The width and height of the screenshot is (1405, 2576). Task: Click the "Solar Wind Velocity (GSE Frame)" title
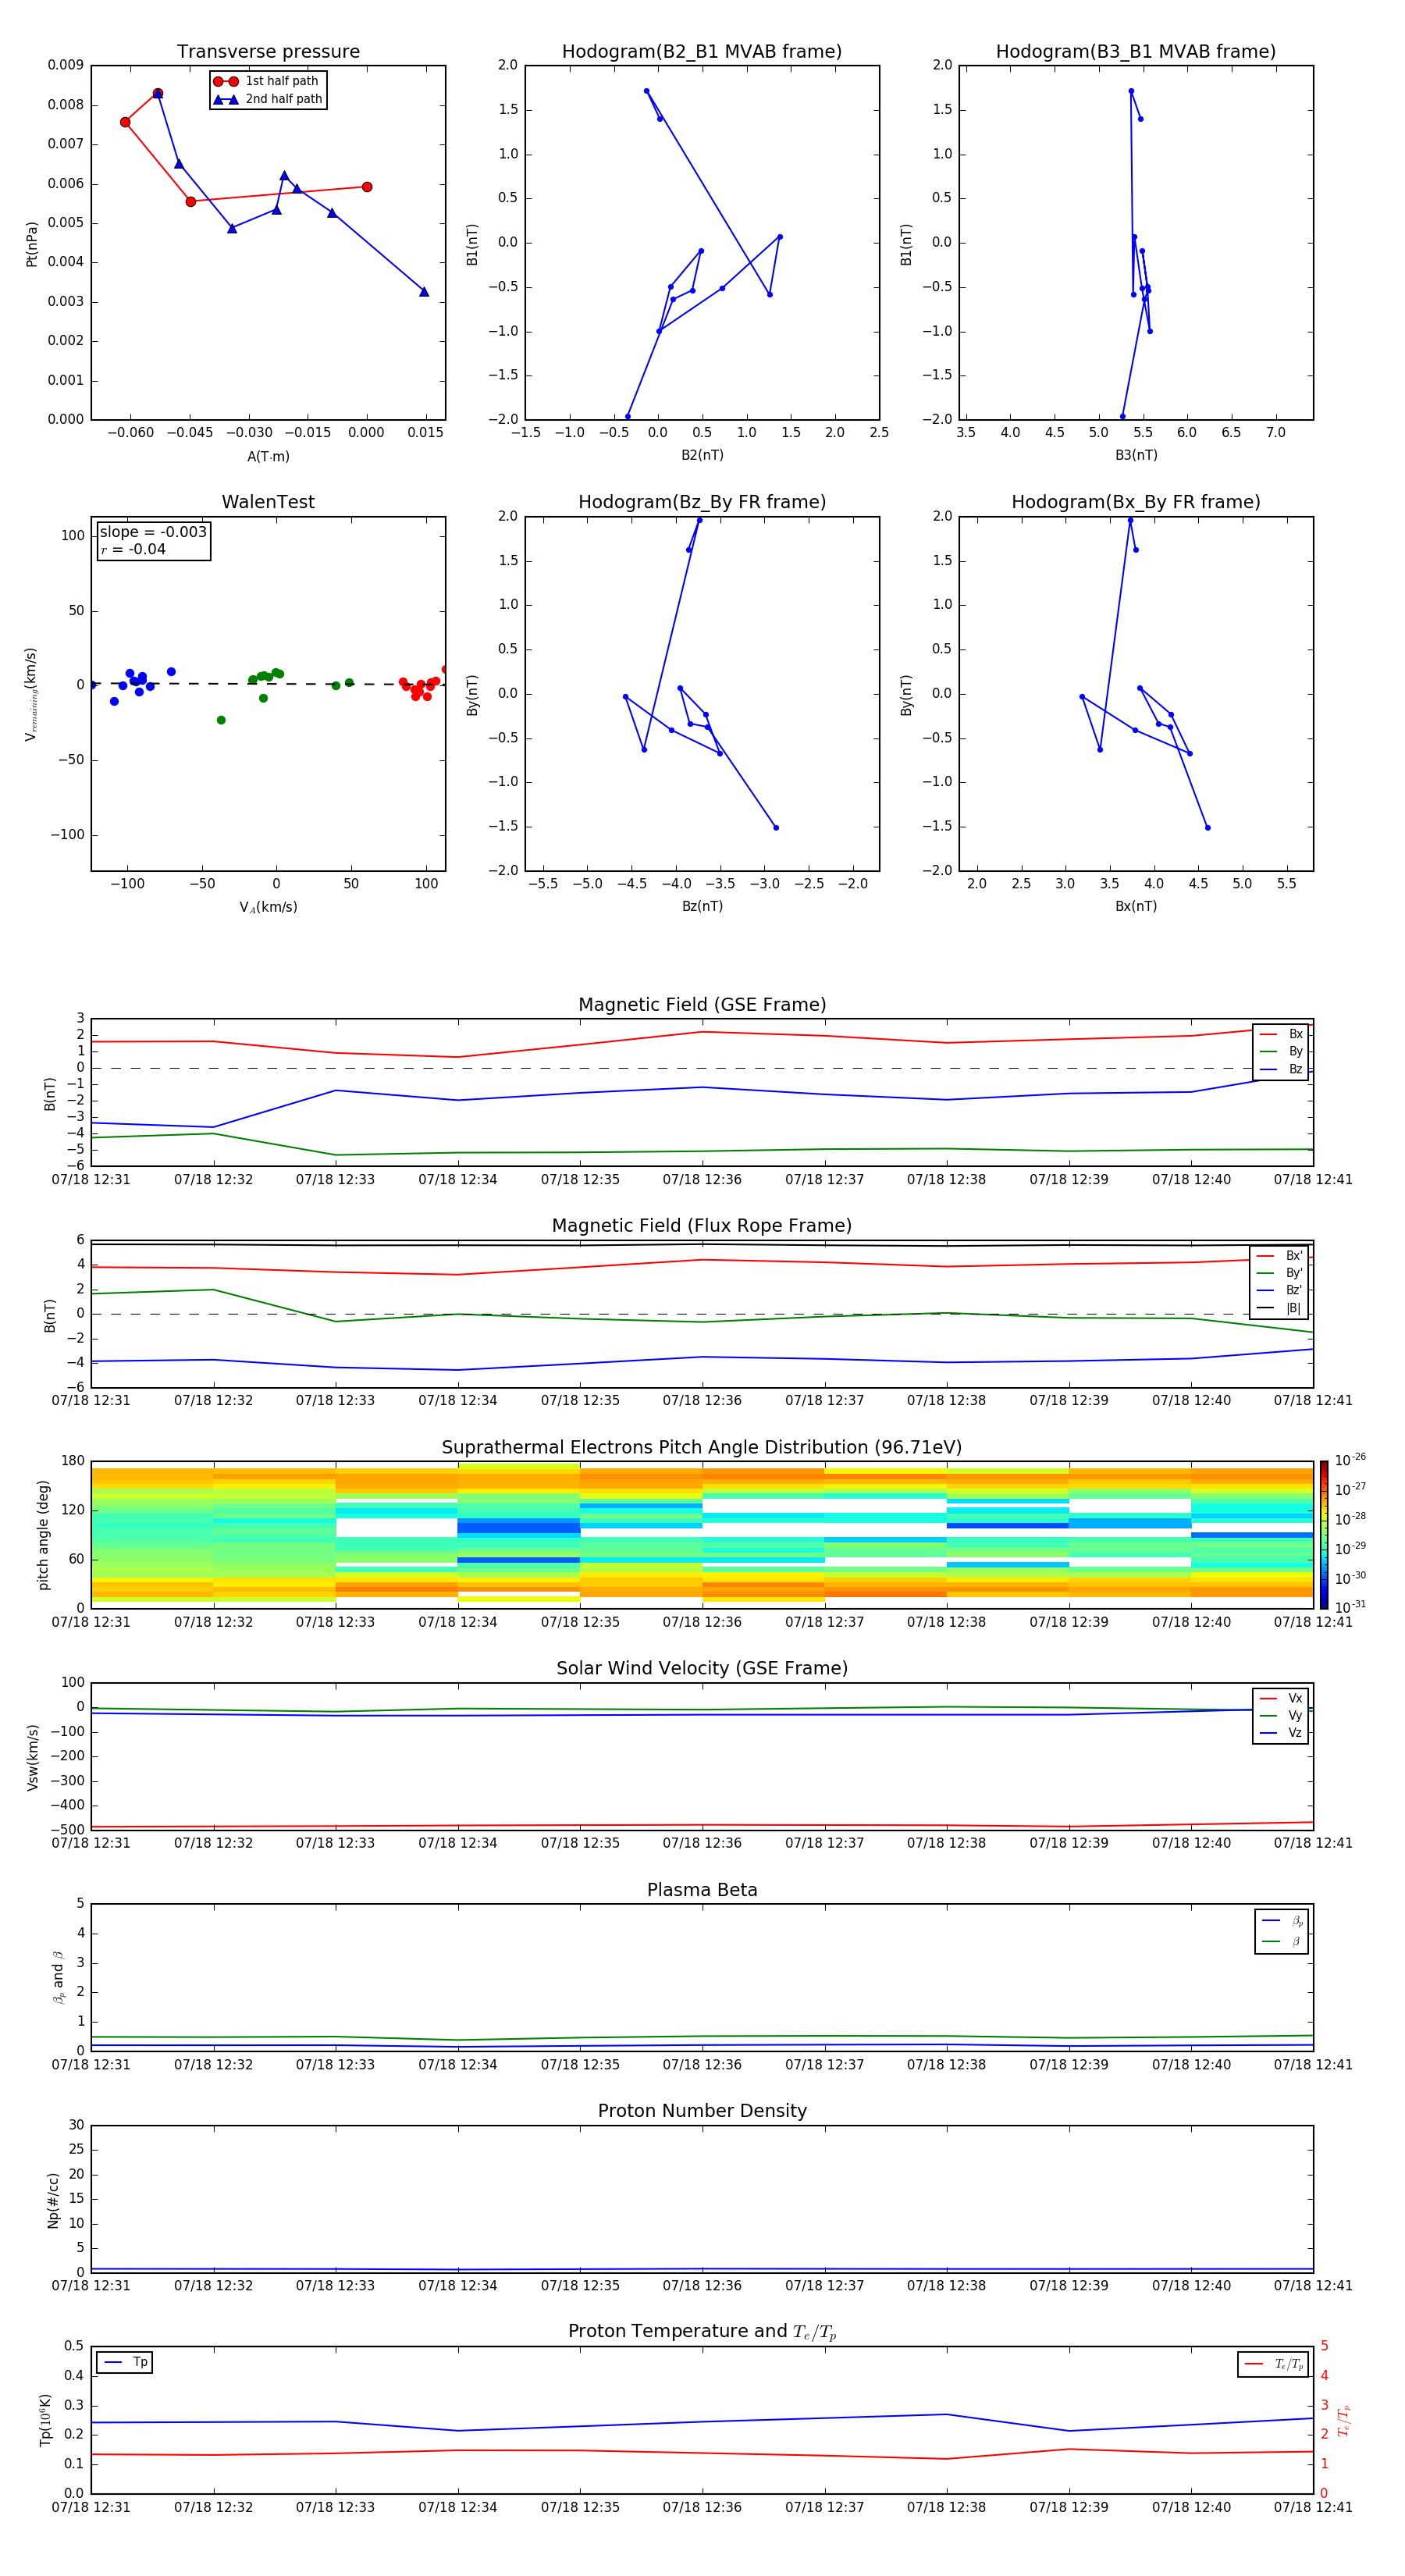(702, 1669)
